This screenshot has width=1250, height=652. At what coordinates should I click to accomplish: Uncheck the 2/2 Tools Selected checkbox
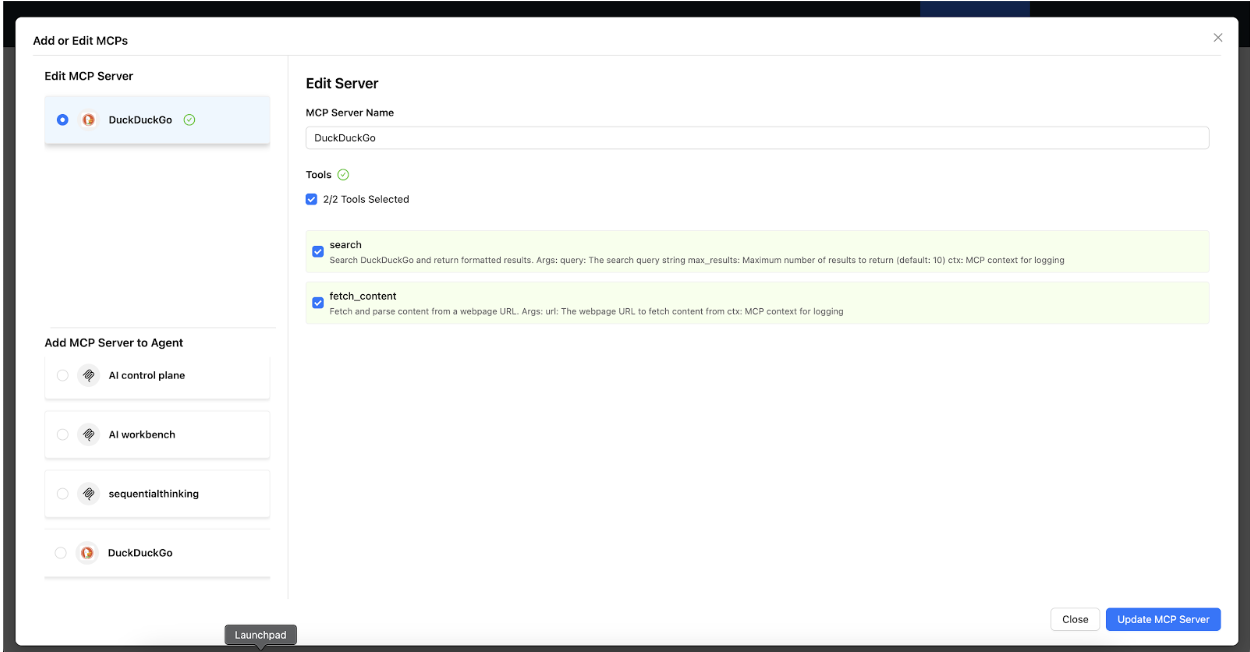[312, 199]
